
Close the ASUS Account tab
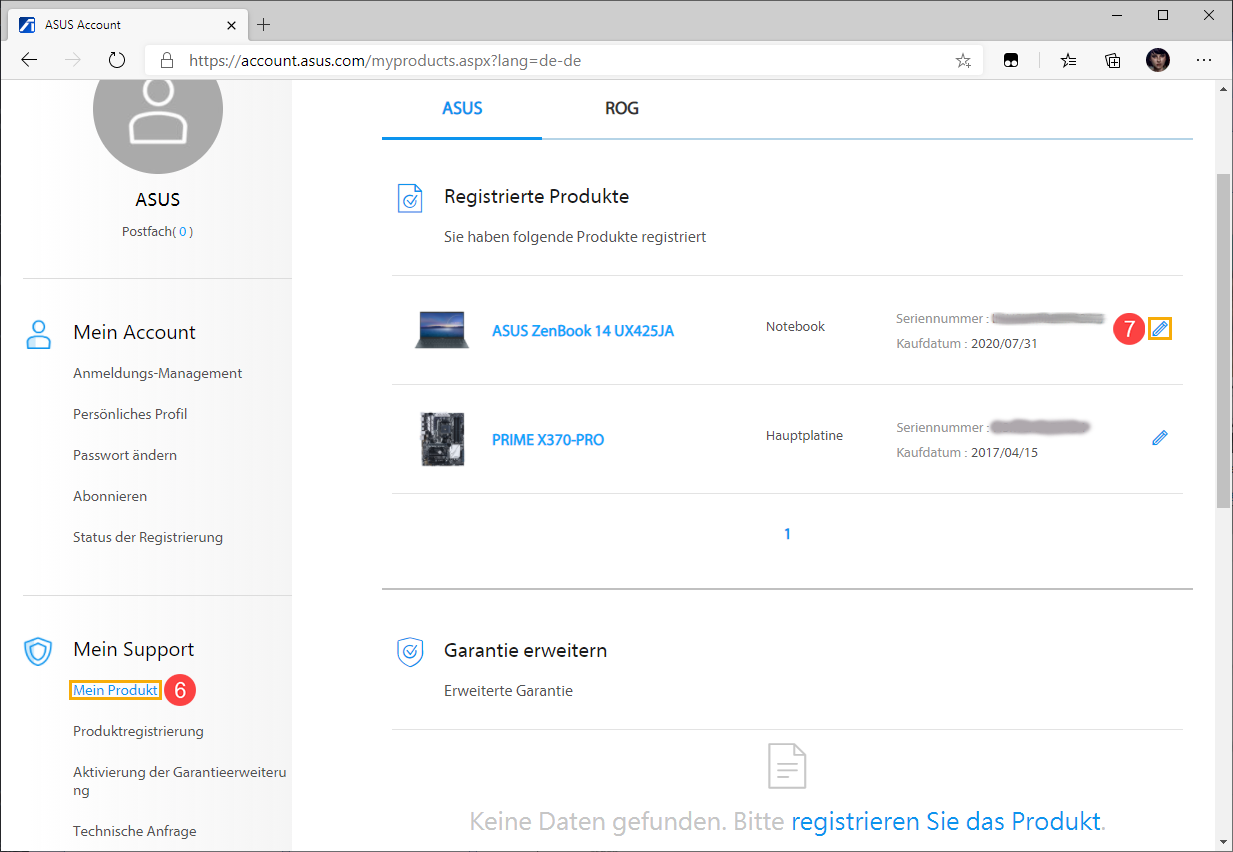232,25
